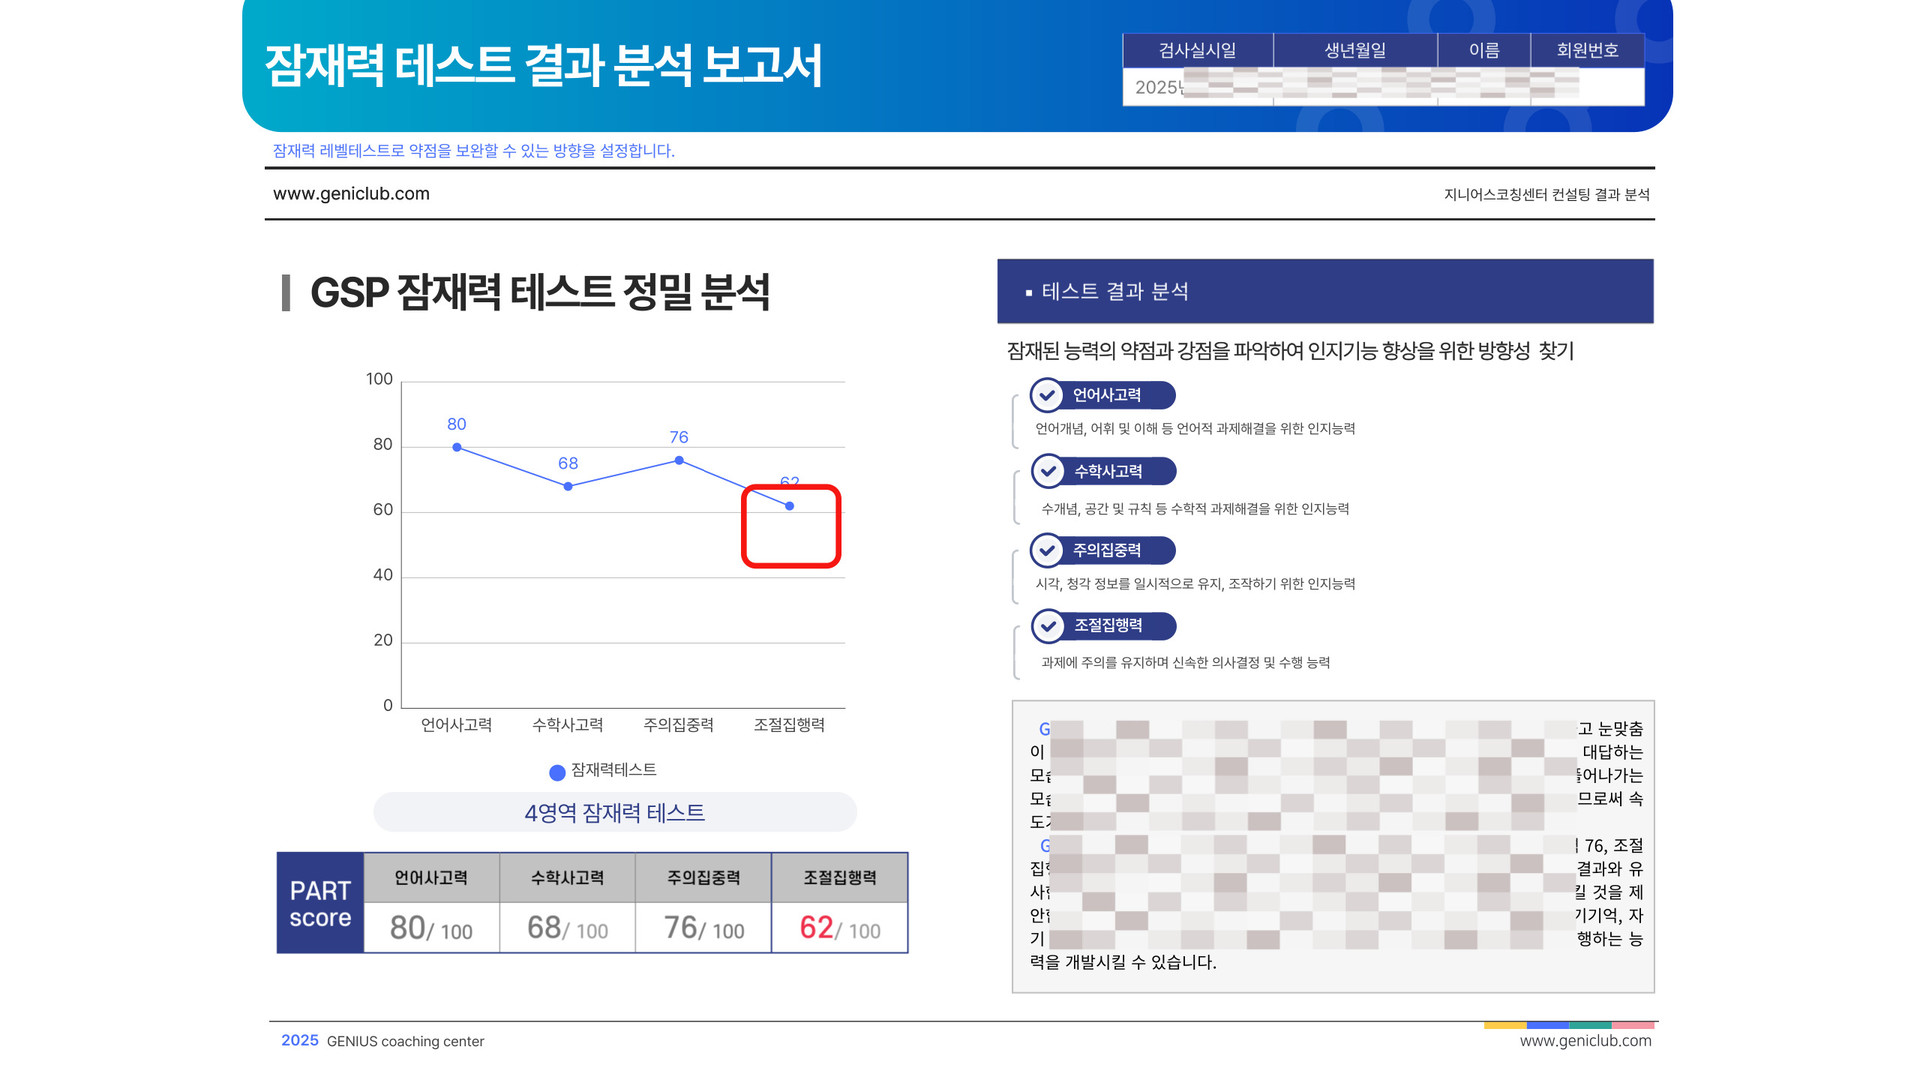Click the red 62/100 score cell
The image size is (1920, 1080).
[x=840, y=928]
